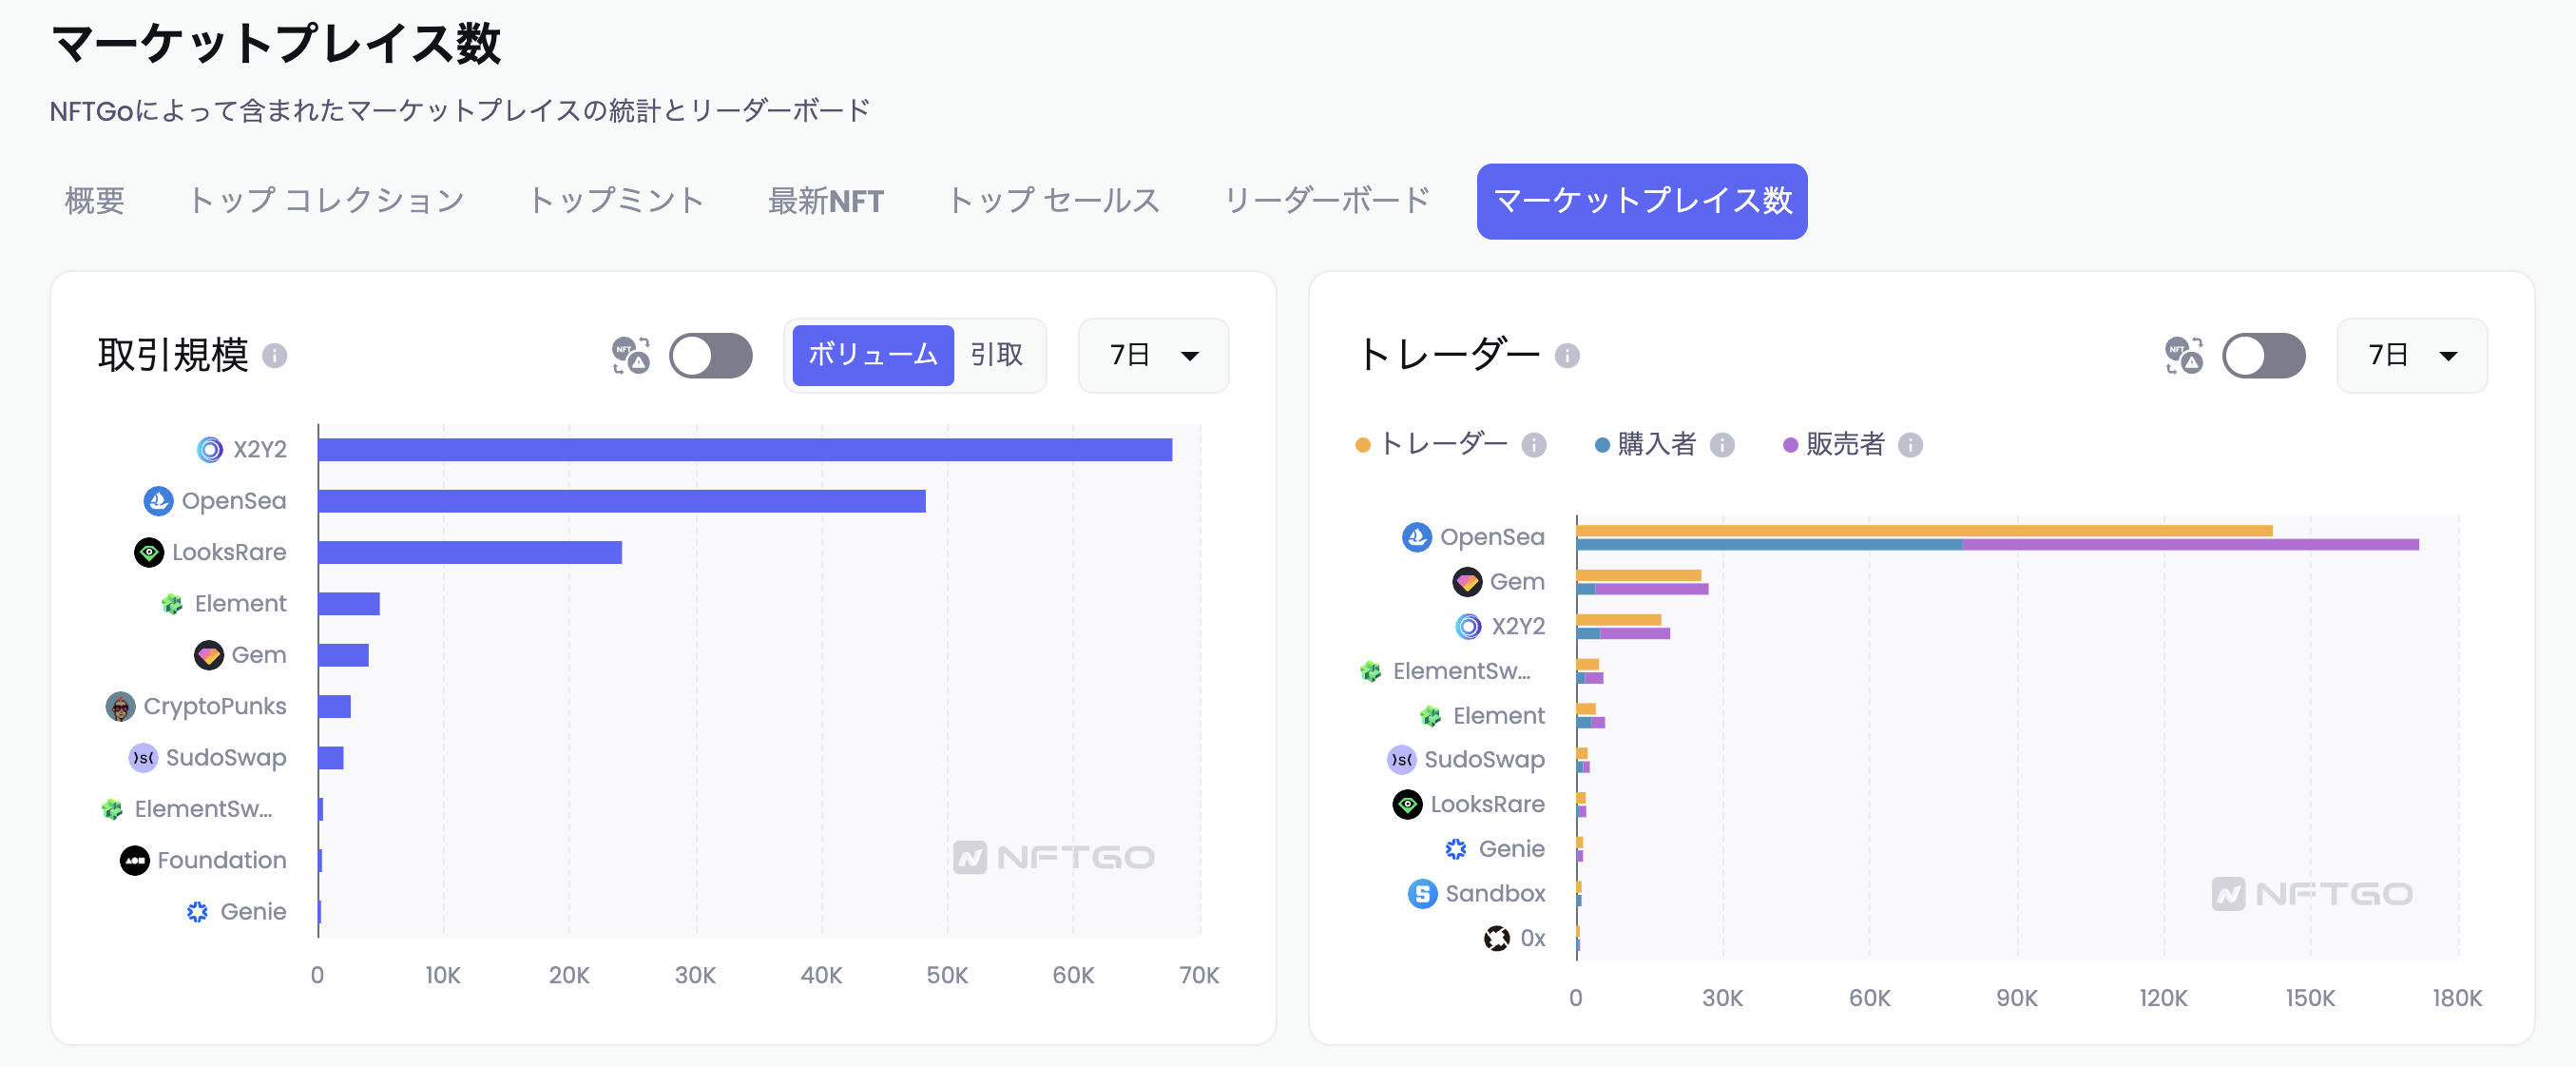Viewport: 2576px width, 1067px height.
Task: Select ボリューム view option
Action: [x=872, y=355]
